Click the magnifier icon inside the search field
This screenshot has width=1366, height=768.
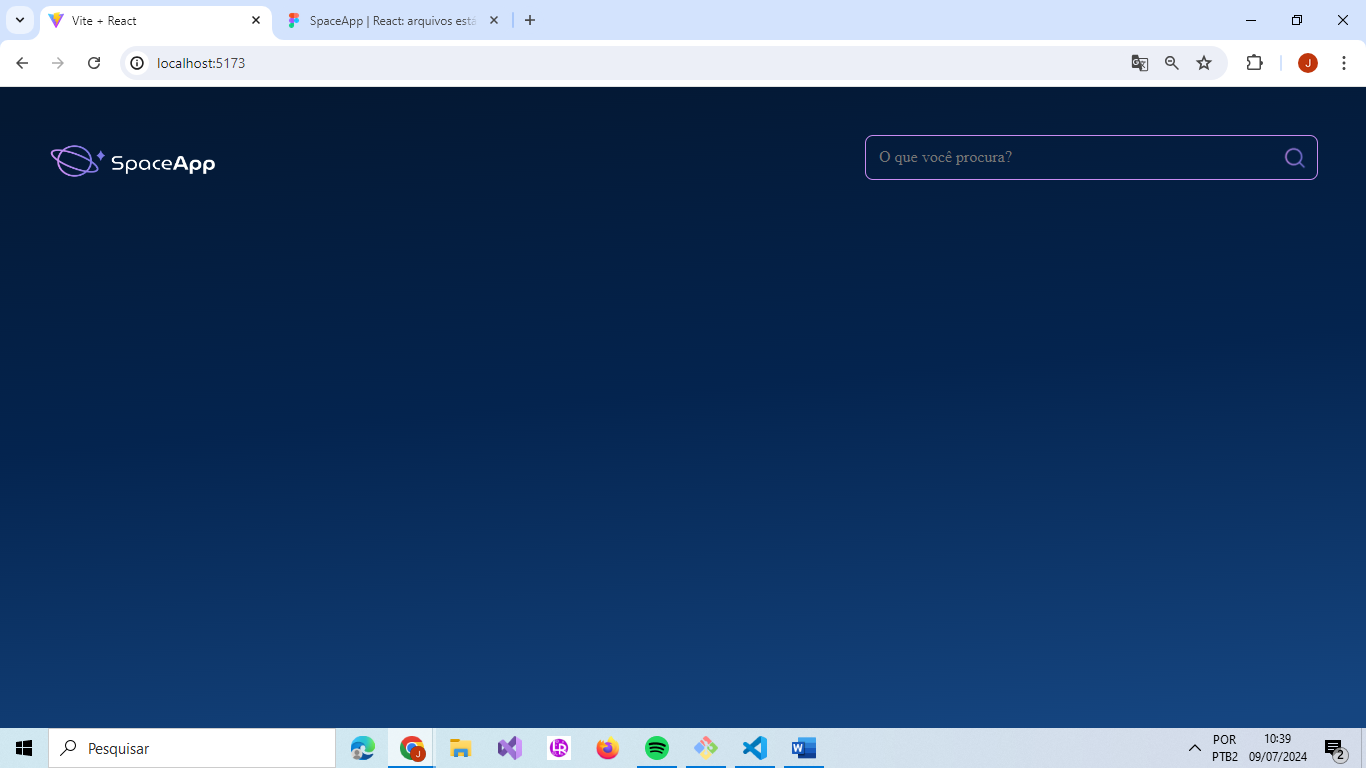tap(1294, 158)
